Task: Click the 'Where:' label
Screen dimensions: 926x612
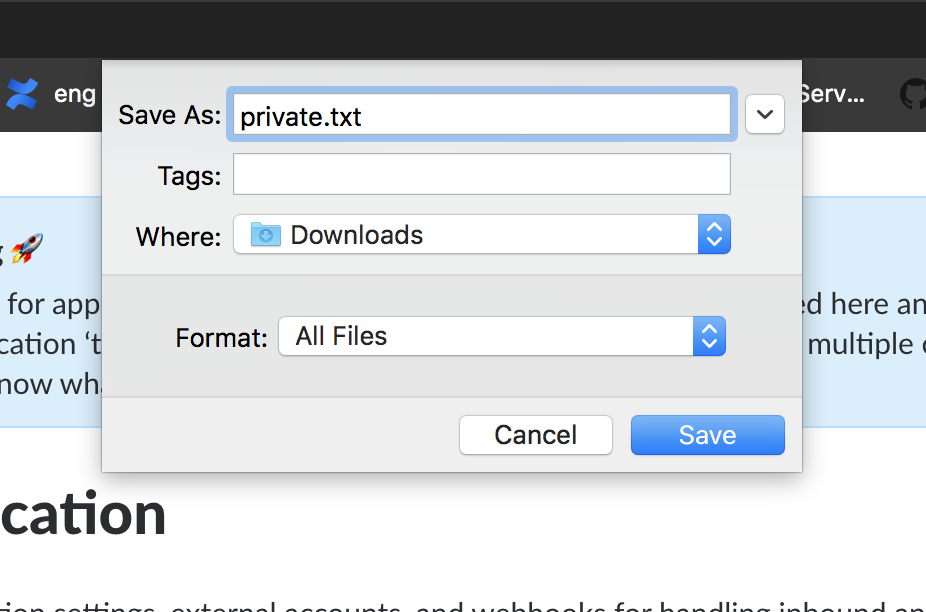Action: coord(178,237)
